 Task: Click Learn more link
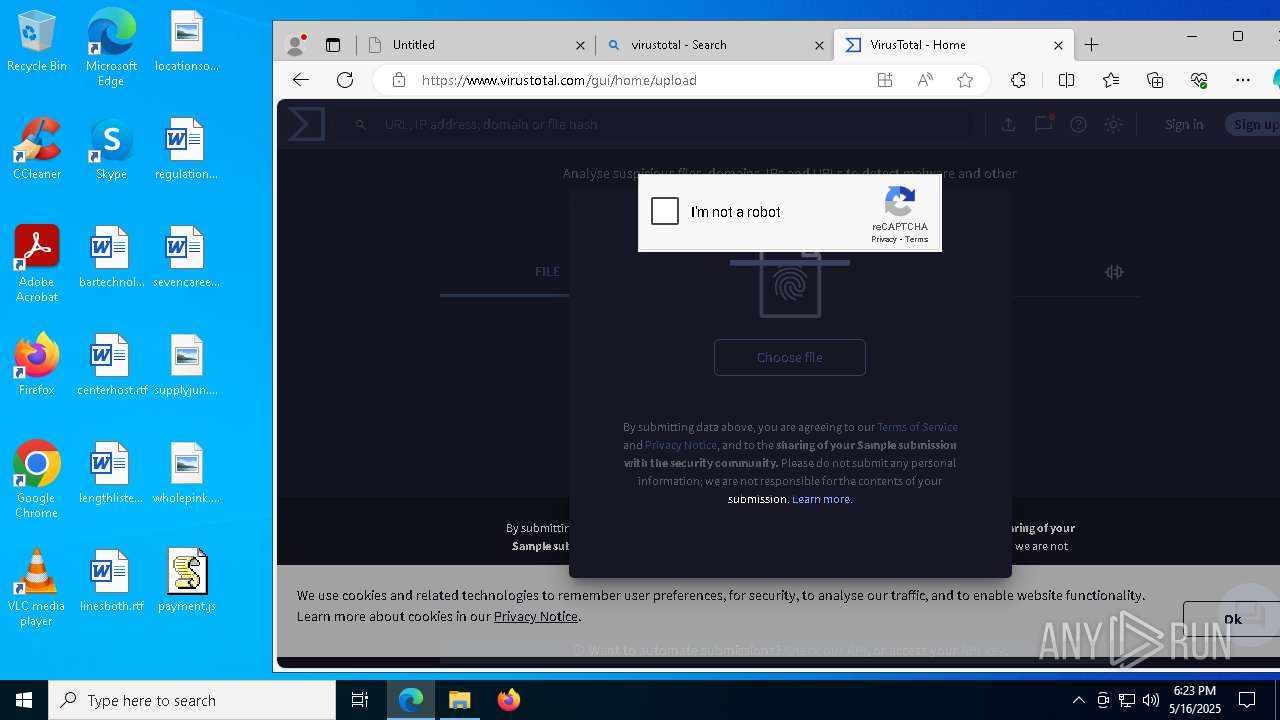(821, 499)
